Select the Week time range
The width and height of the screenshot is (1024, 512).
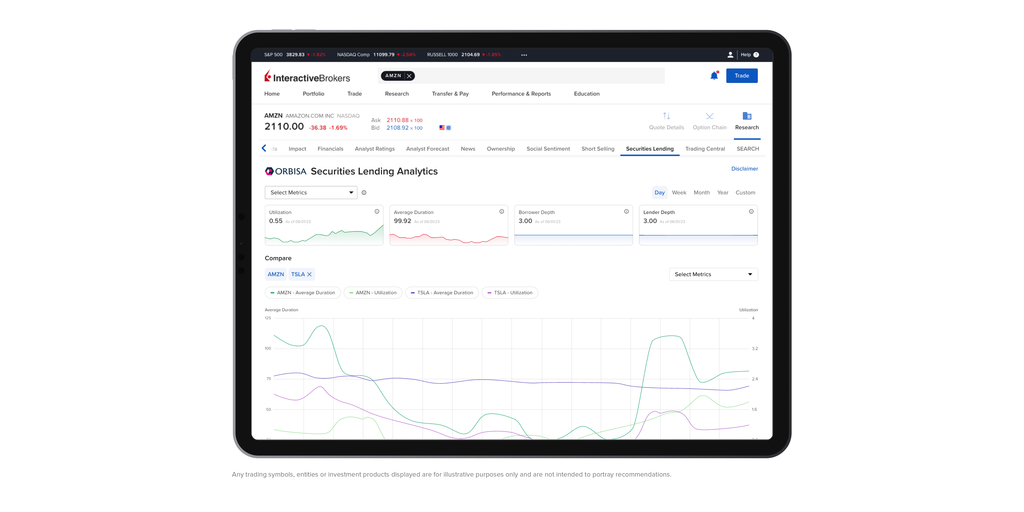[x=679, y=193]
